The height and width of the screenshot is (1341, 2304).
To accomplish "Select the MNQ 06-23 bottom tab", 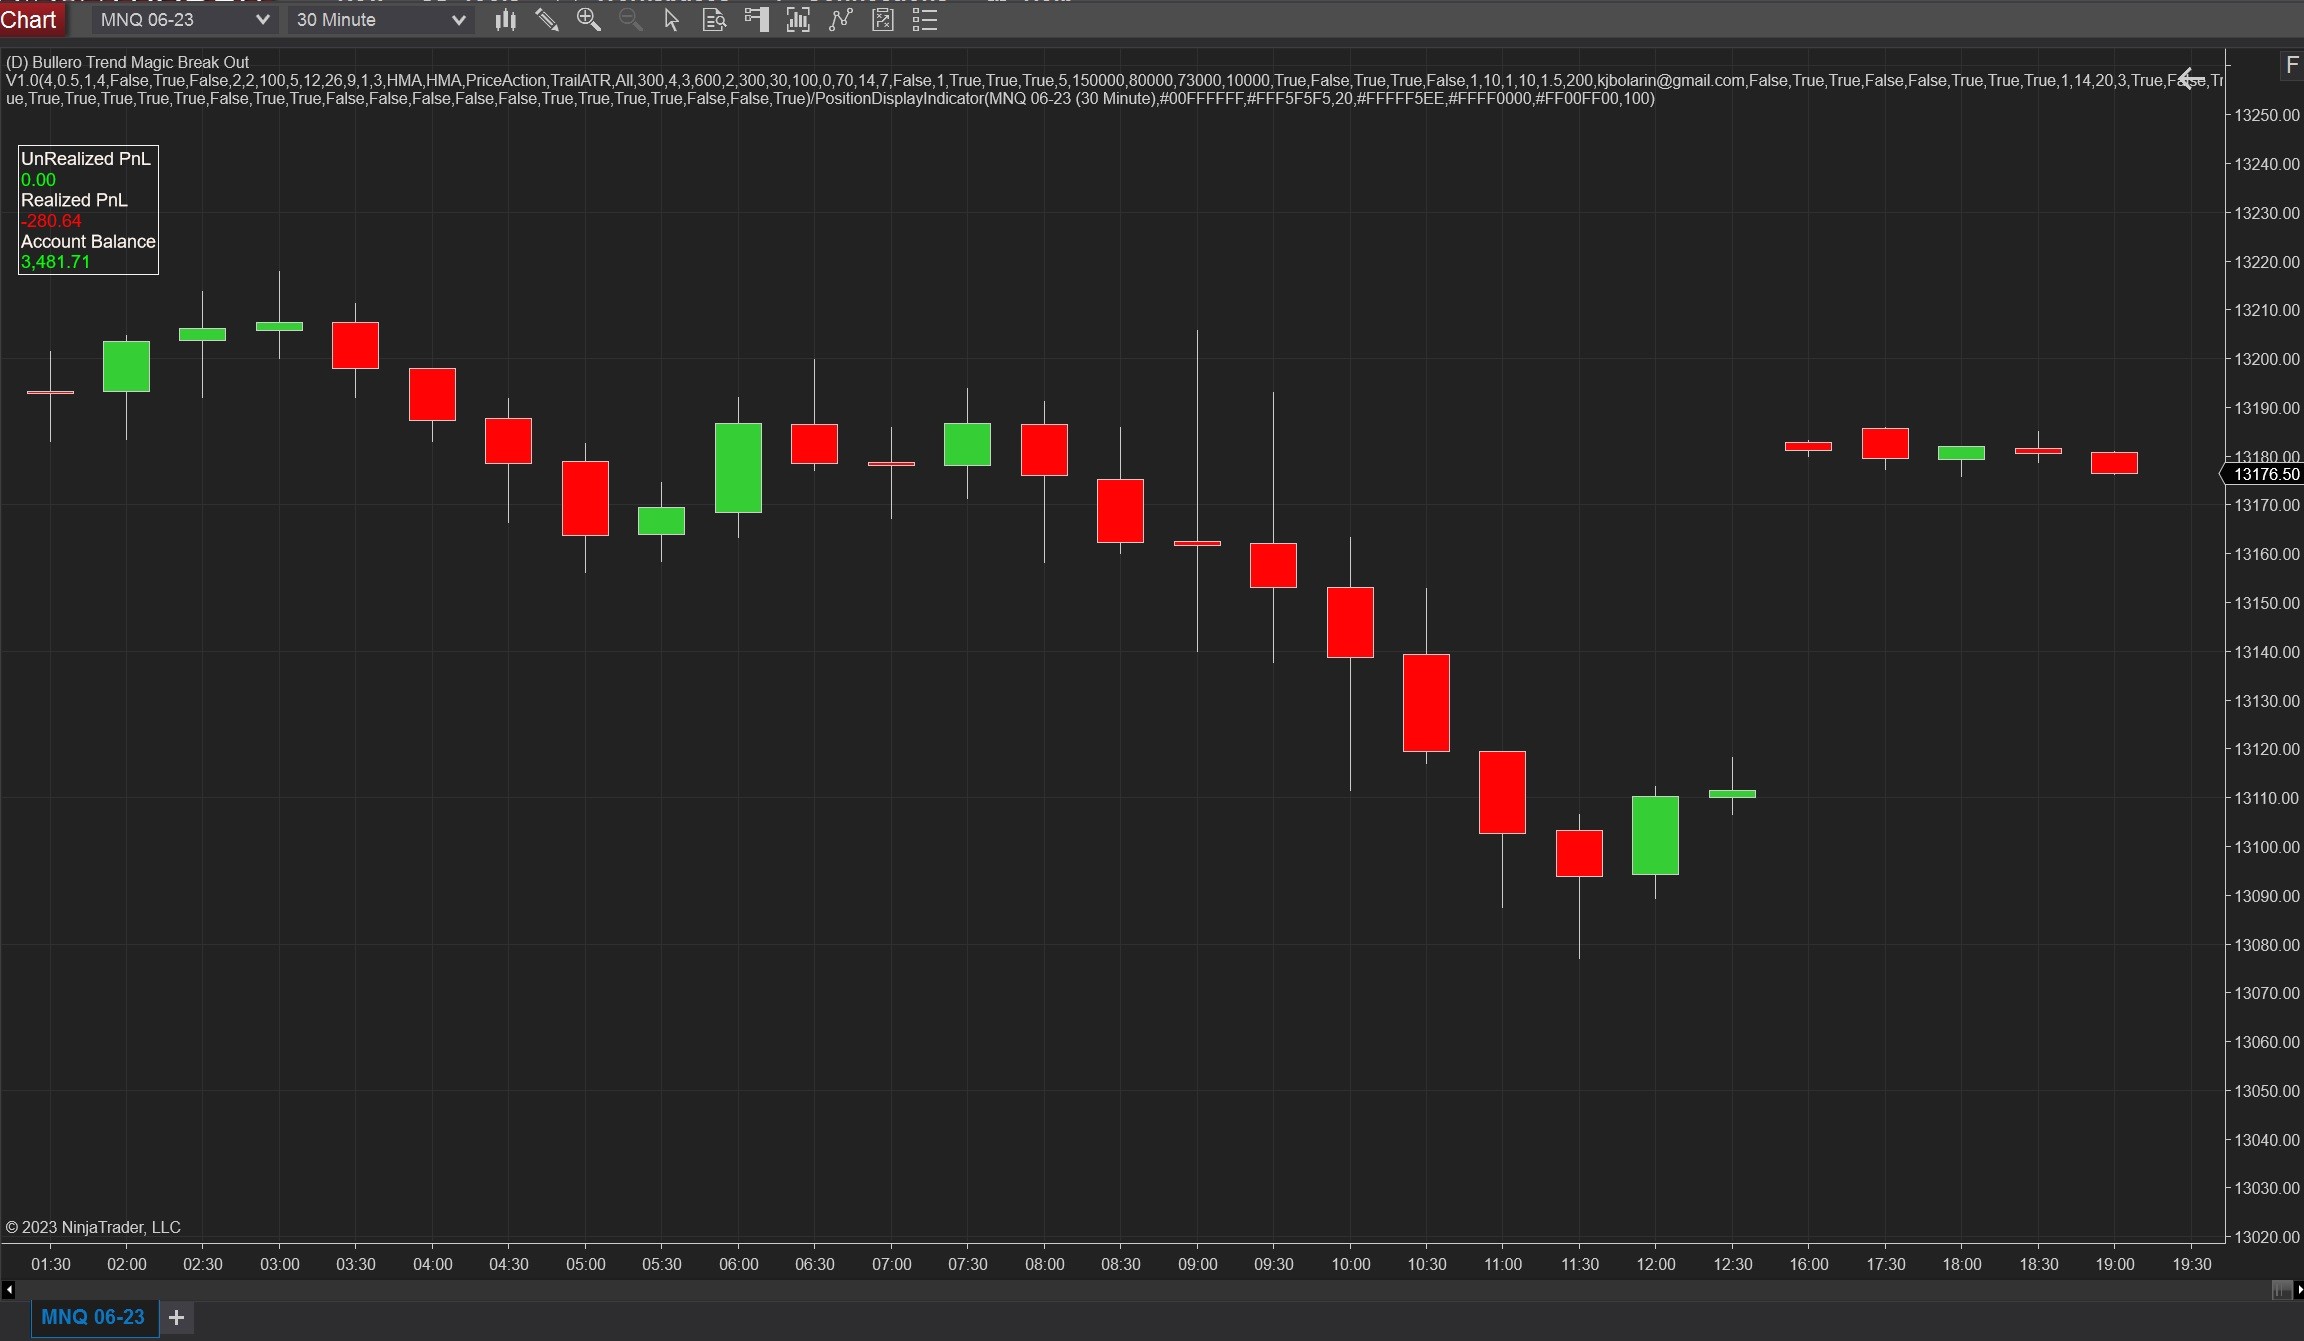I will click(93, 1317).
